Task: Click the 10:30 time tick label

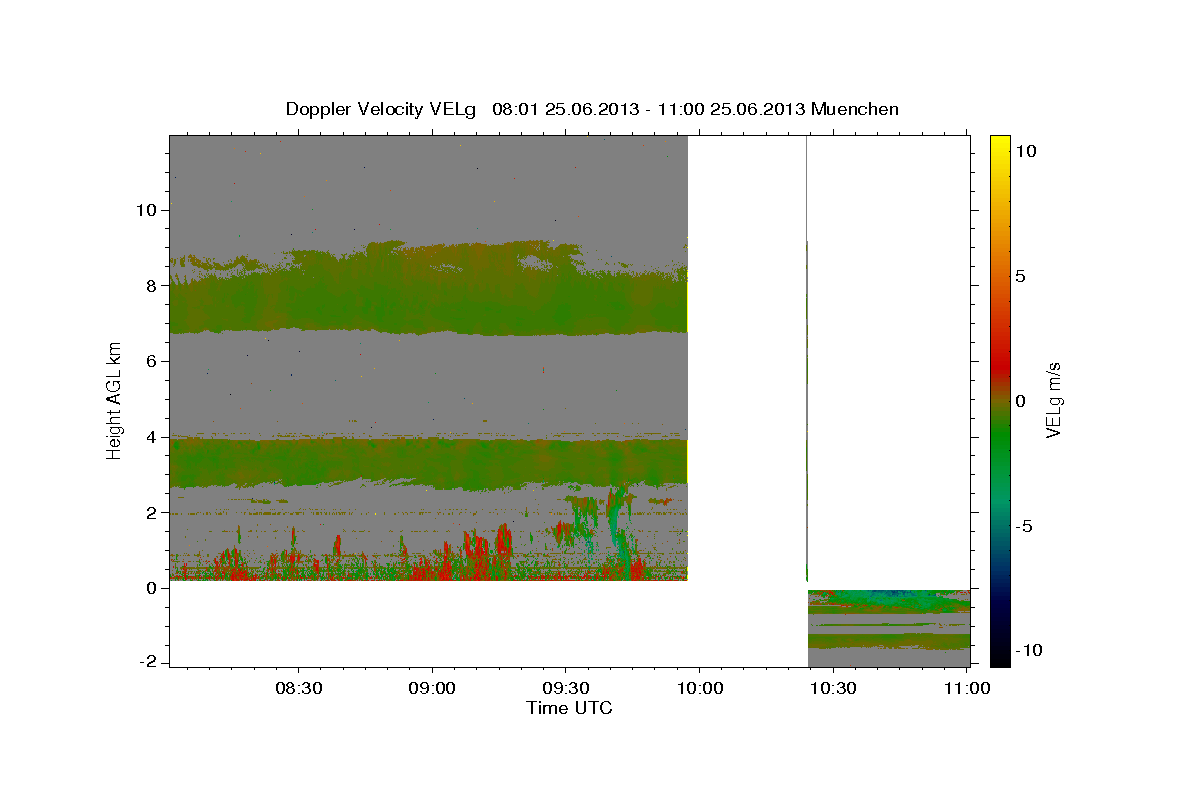Action: point(831,688)
